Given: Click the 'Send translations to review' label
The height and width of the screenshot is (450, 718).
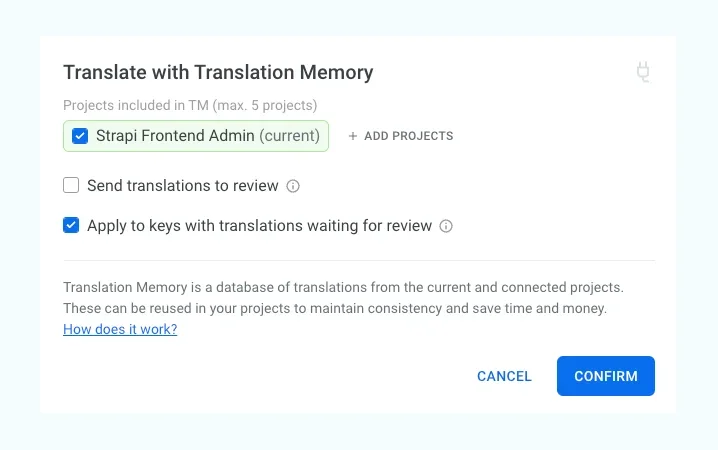Looking at the screenshot, I should [182, 186].
